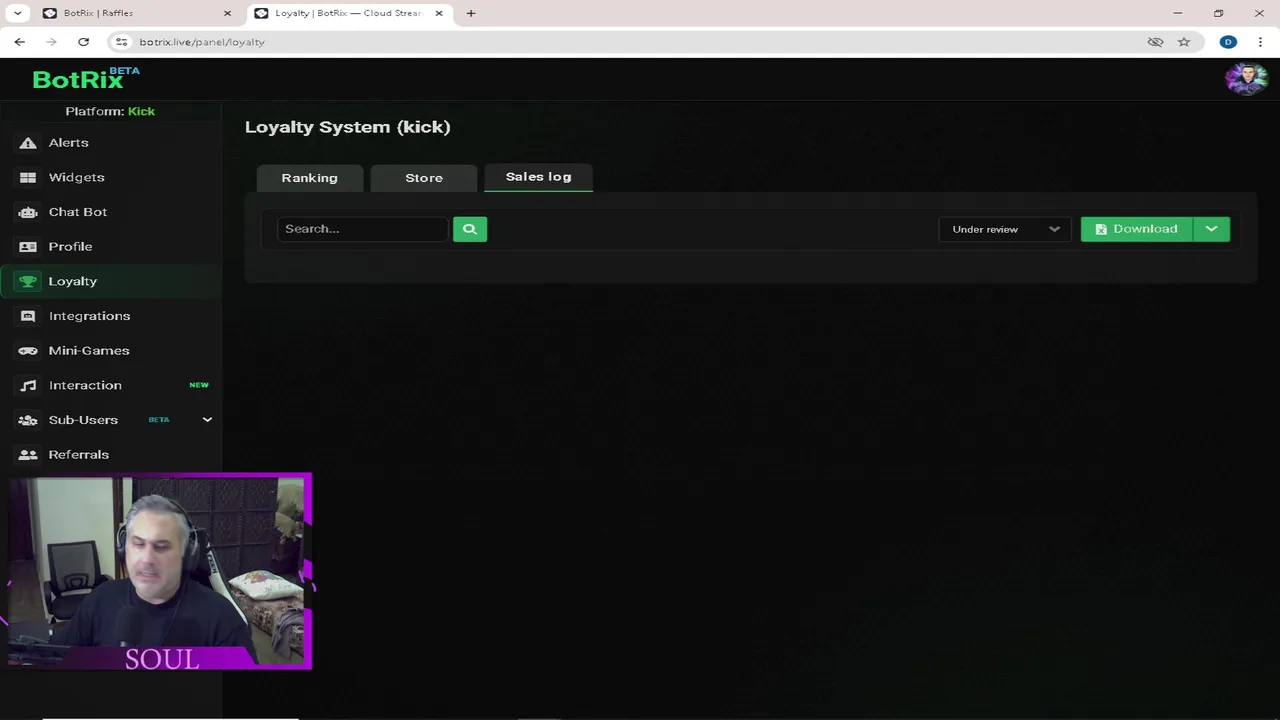Click the green Download button
The image size is (1280, 720).
coord(1137,229)
